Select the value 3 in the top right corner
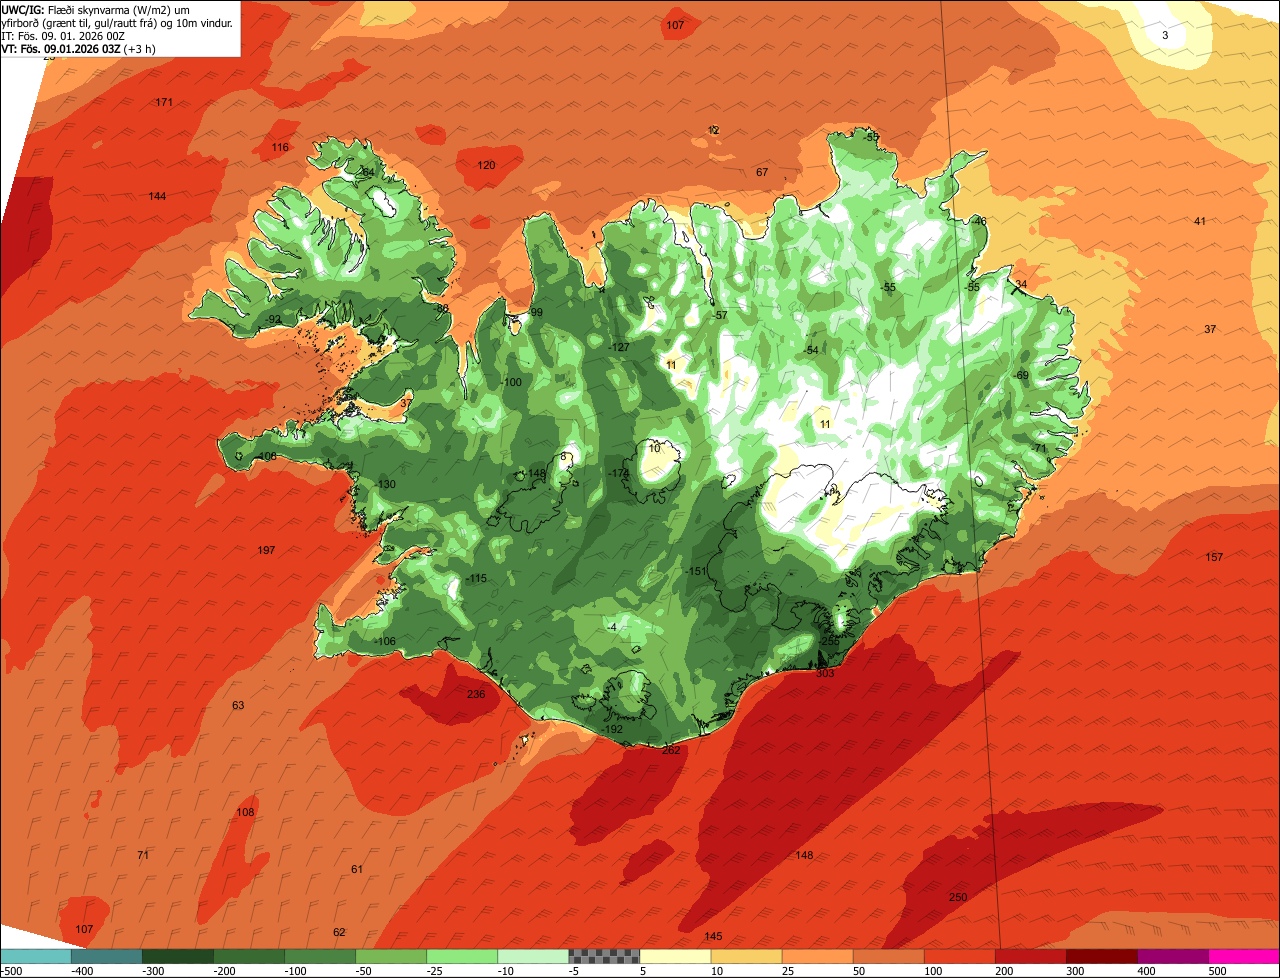The height and width of the screenshot is (978, 1280). (x=1165, y=36)
